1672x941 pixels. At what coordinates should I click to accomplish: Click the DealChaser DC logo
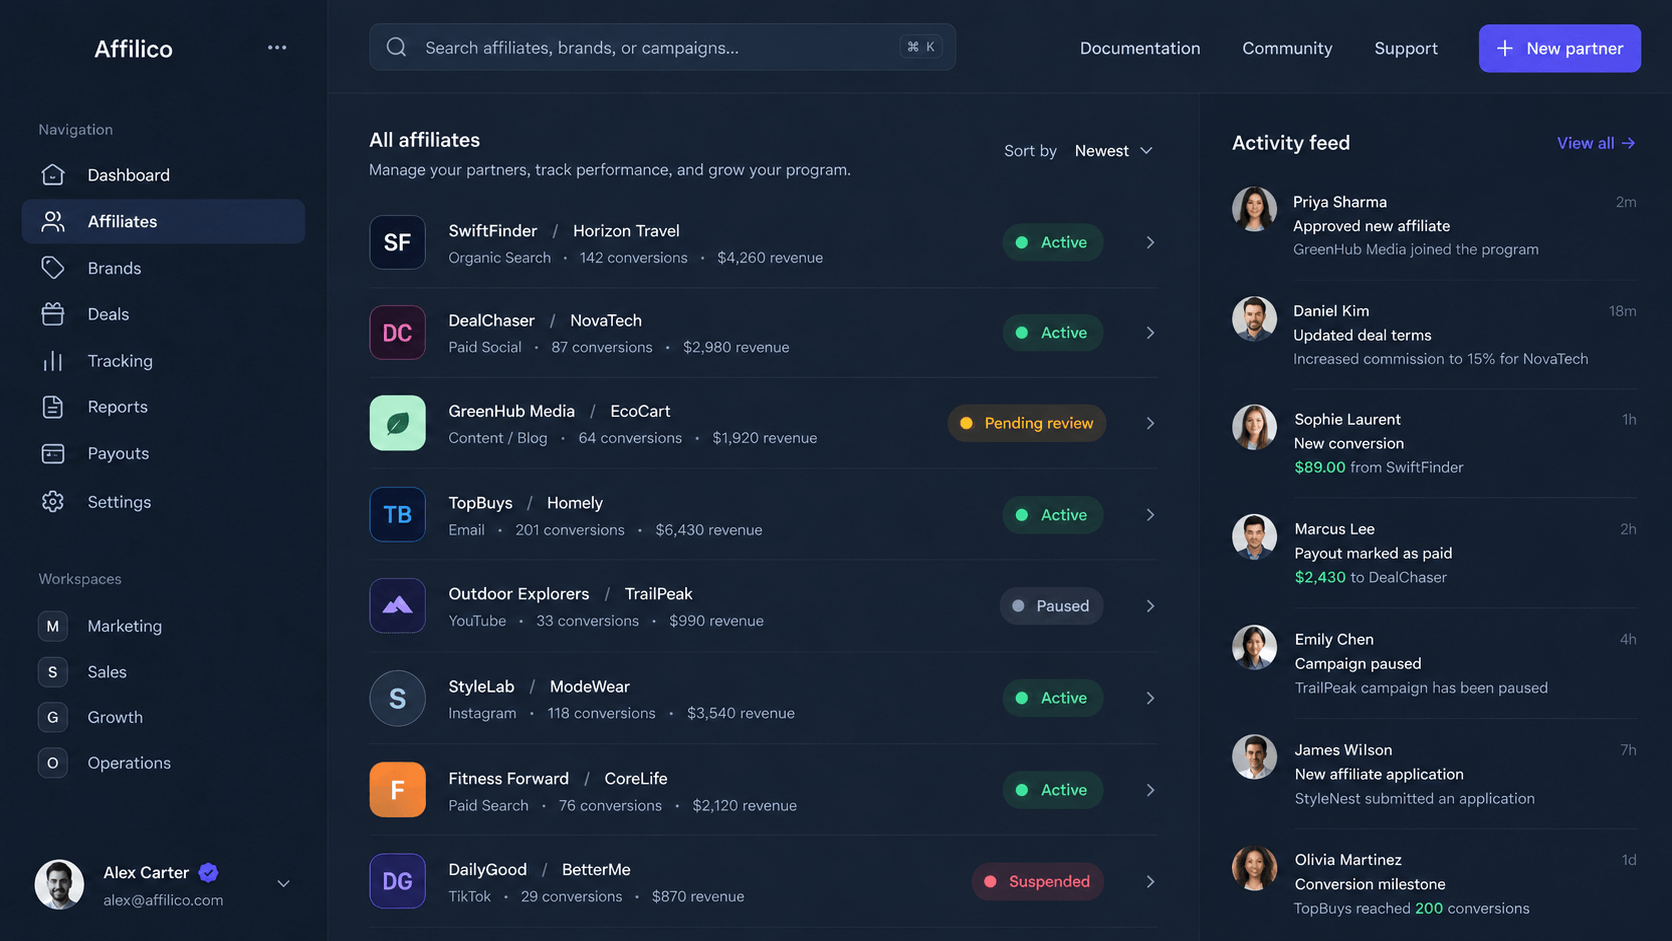pos(397,332)
